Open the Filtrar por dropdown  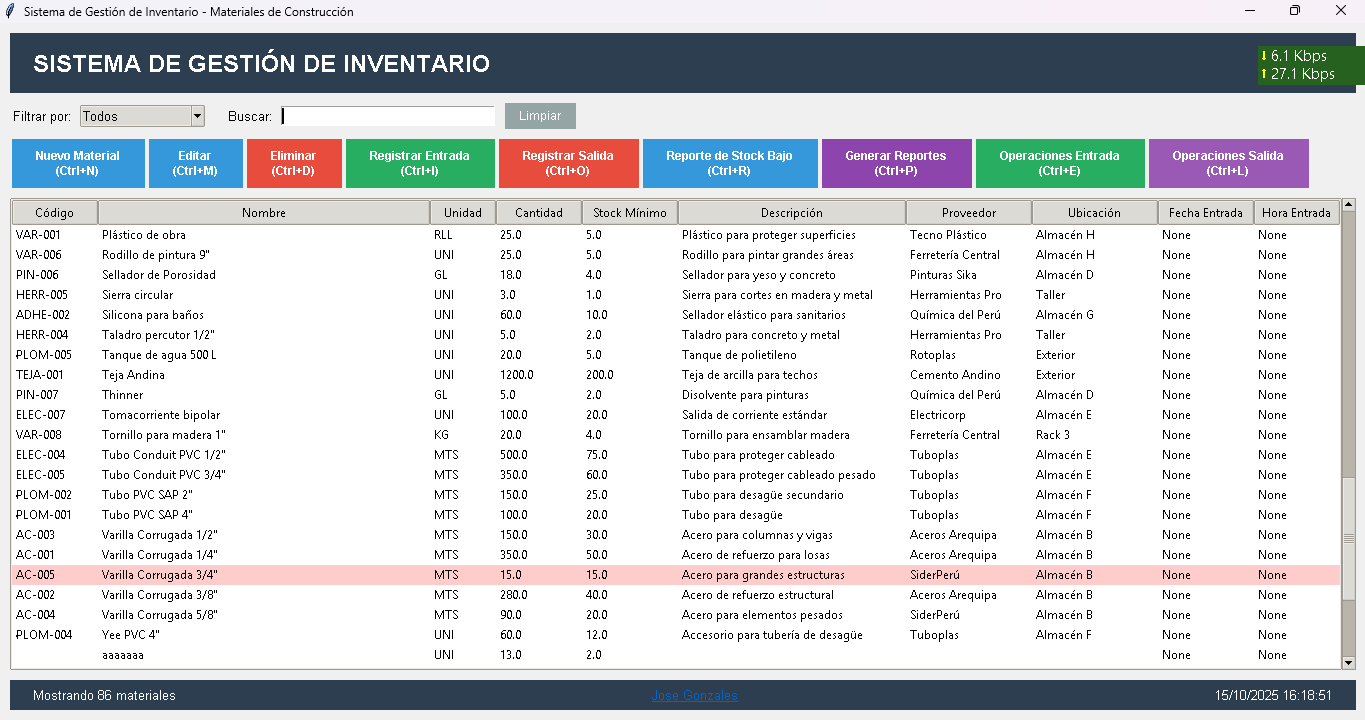[x=140, y=116]
